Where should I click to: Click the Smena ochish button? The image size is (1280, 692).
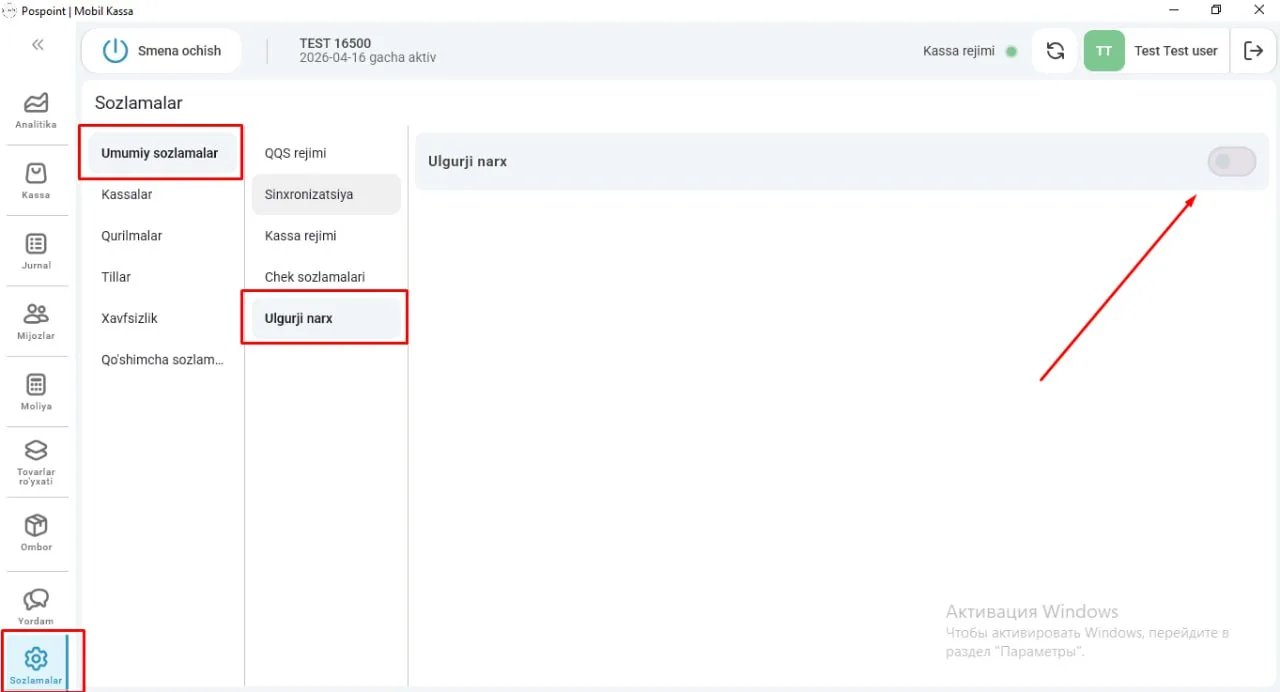click(161, 50)
